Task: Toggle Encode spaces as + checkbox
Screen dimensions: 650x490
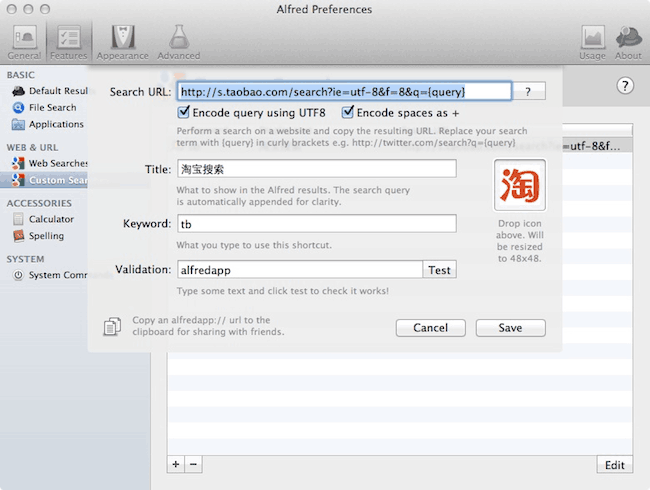Action: 347,112
